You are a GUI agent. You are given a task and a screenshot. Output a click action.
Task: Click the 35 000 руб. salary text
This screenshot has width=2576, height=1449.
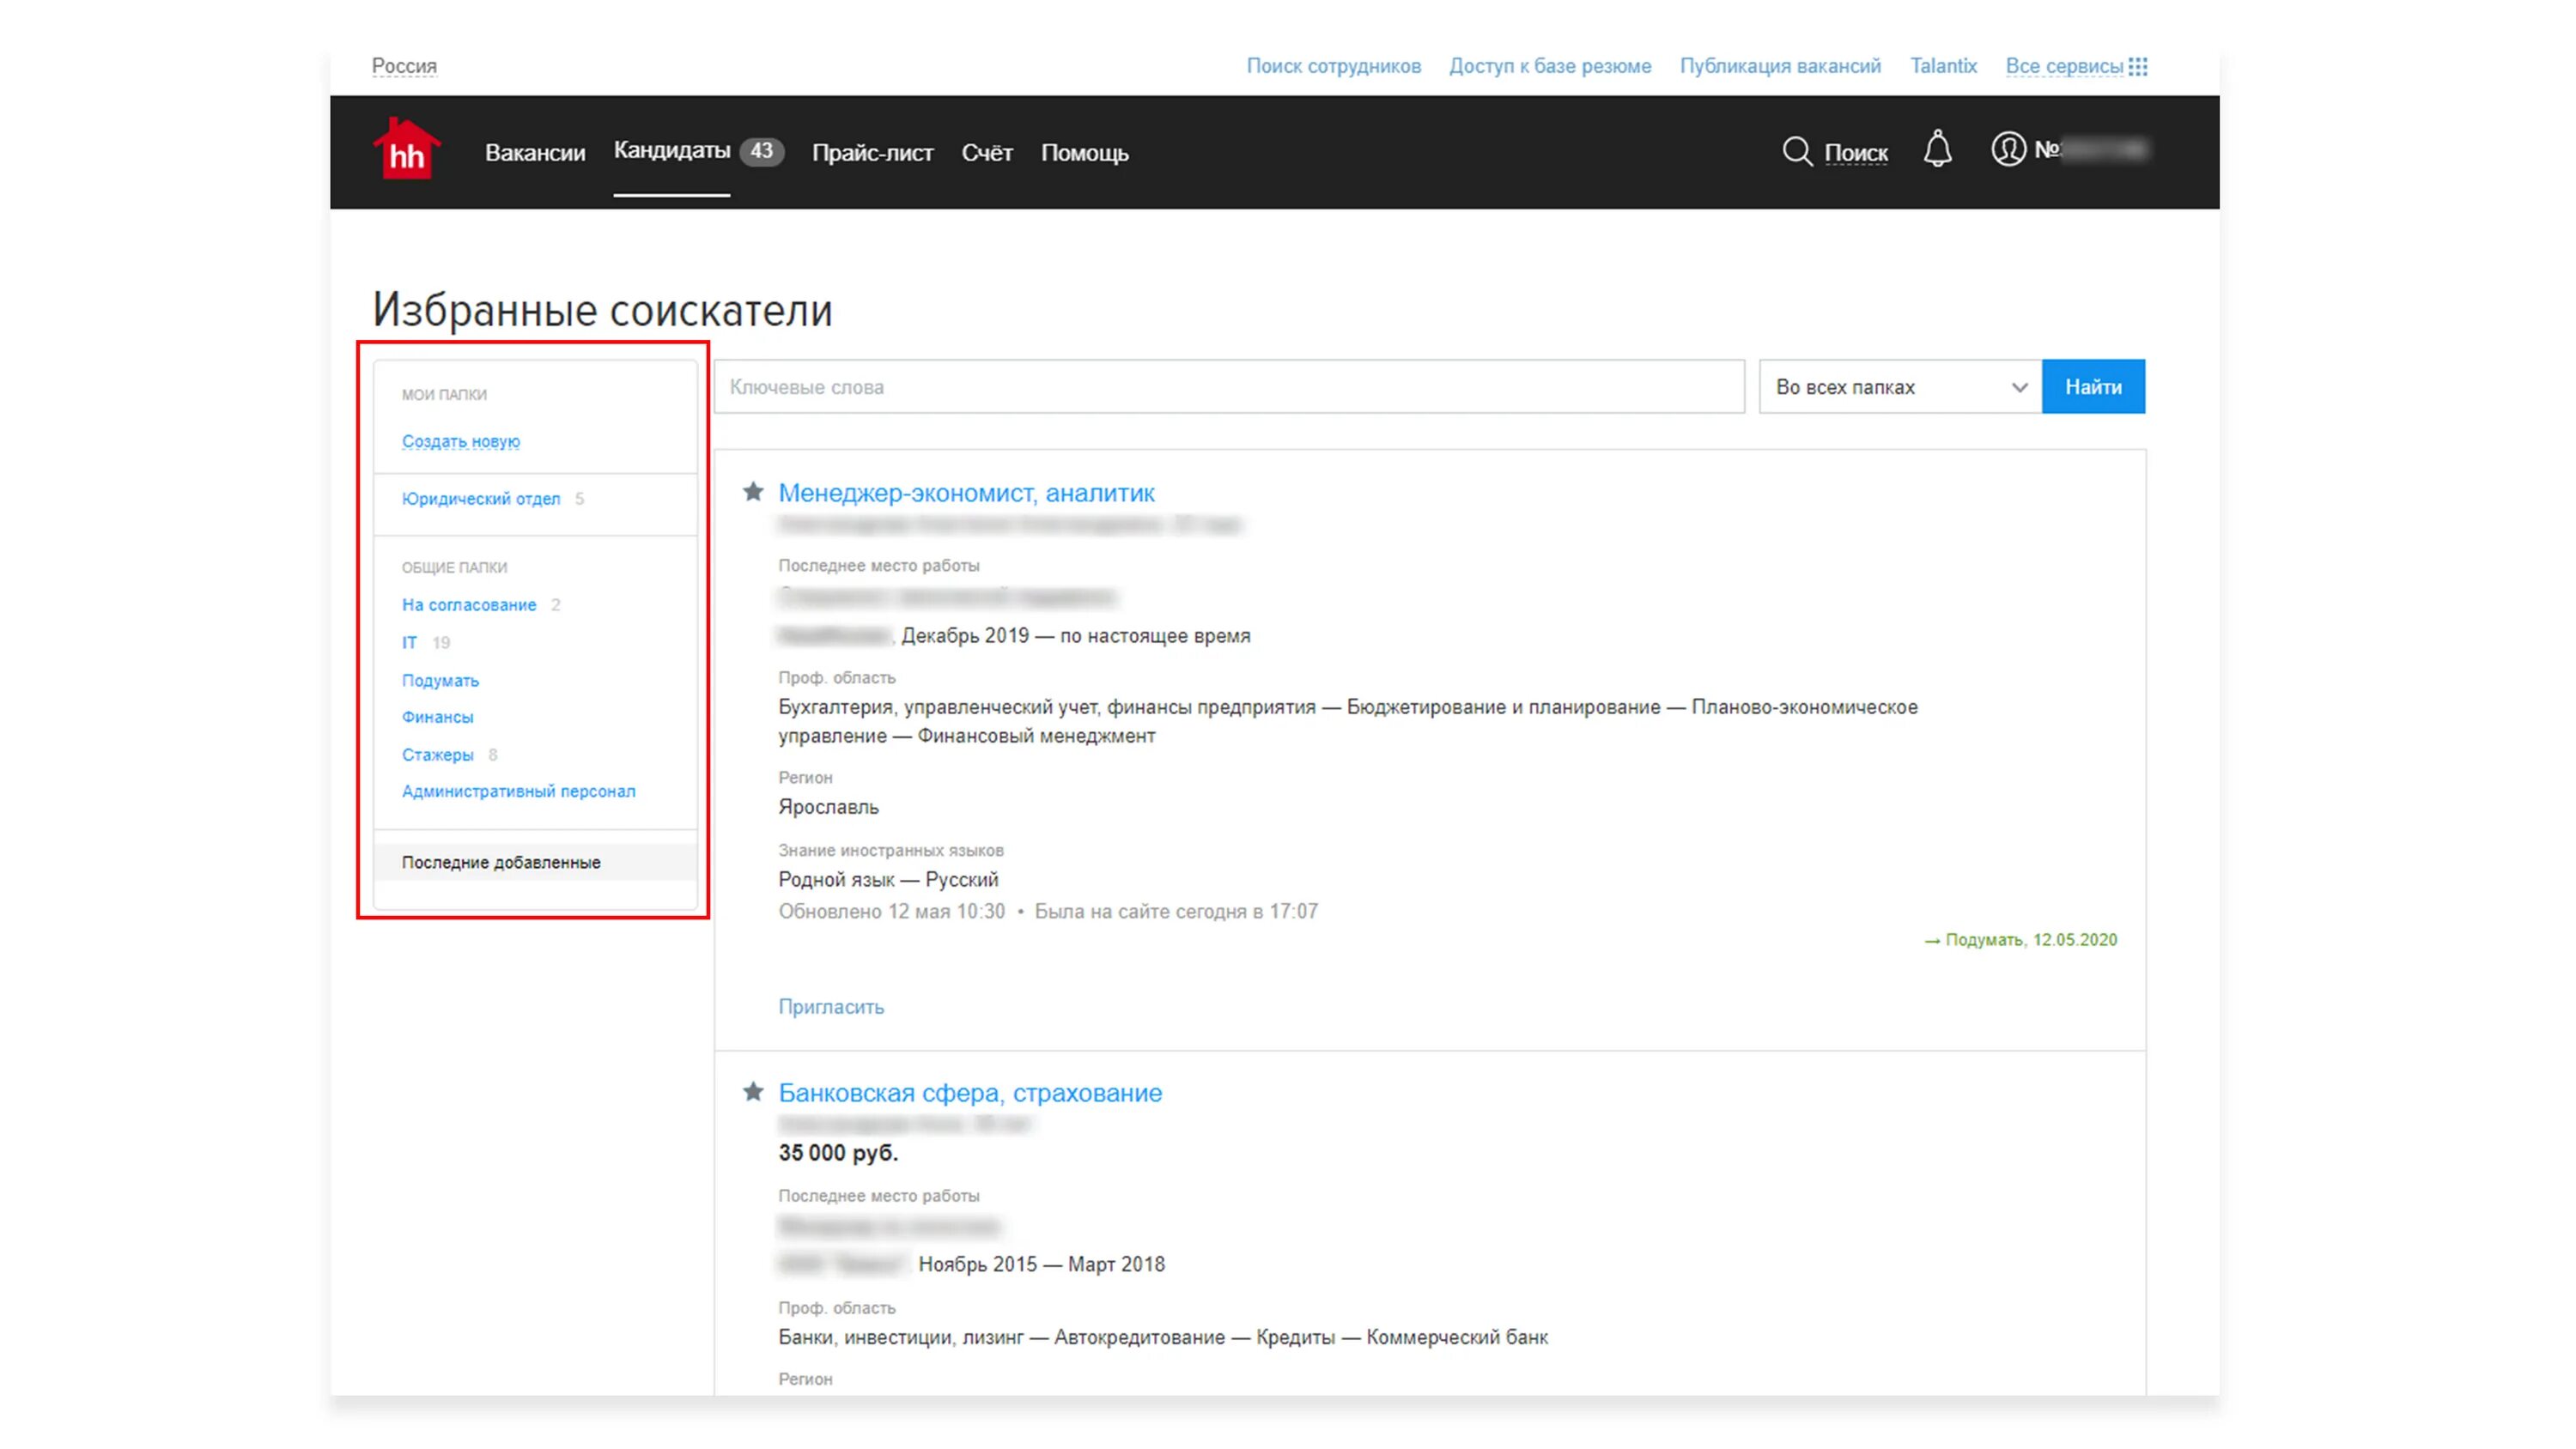pyautogui.click(x=838, y=1152)
